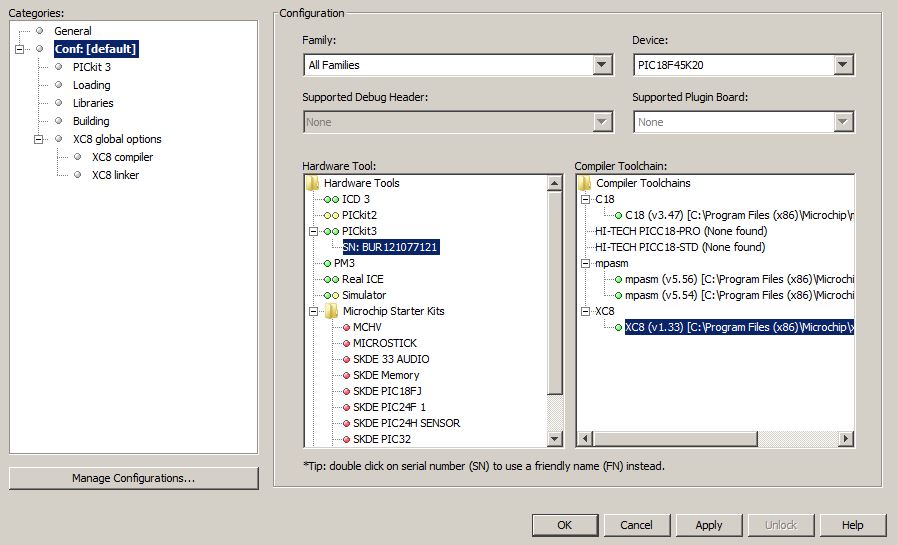Screen dimensions: 897x545
Task: Click XC8 (v1.33) green indicator
Action: click(x=618, y=328)
